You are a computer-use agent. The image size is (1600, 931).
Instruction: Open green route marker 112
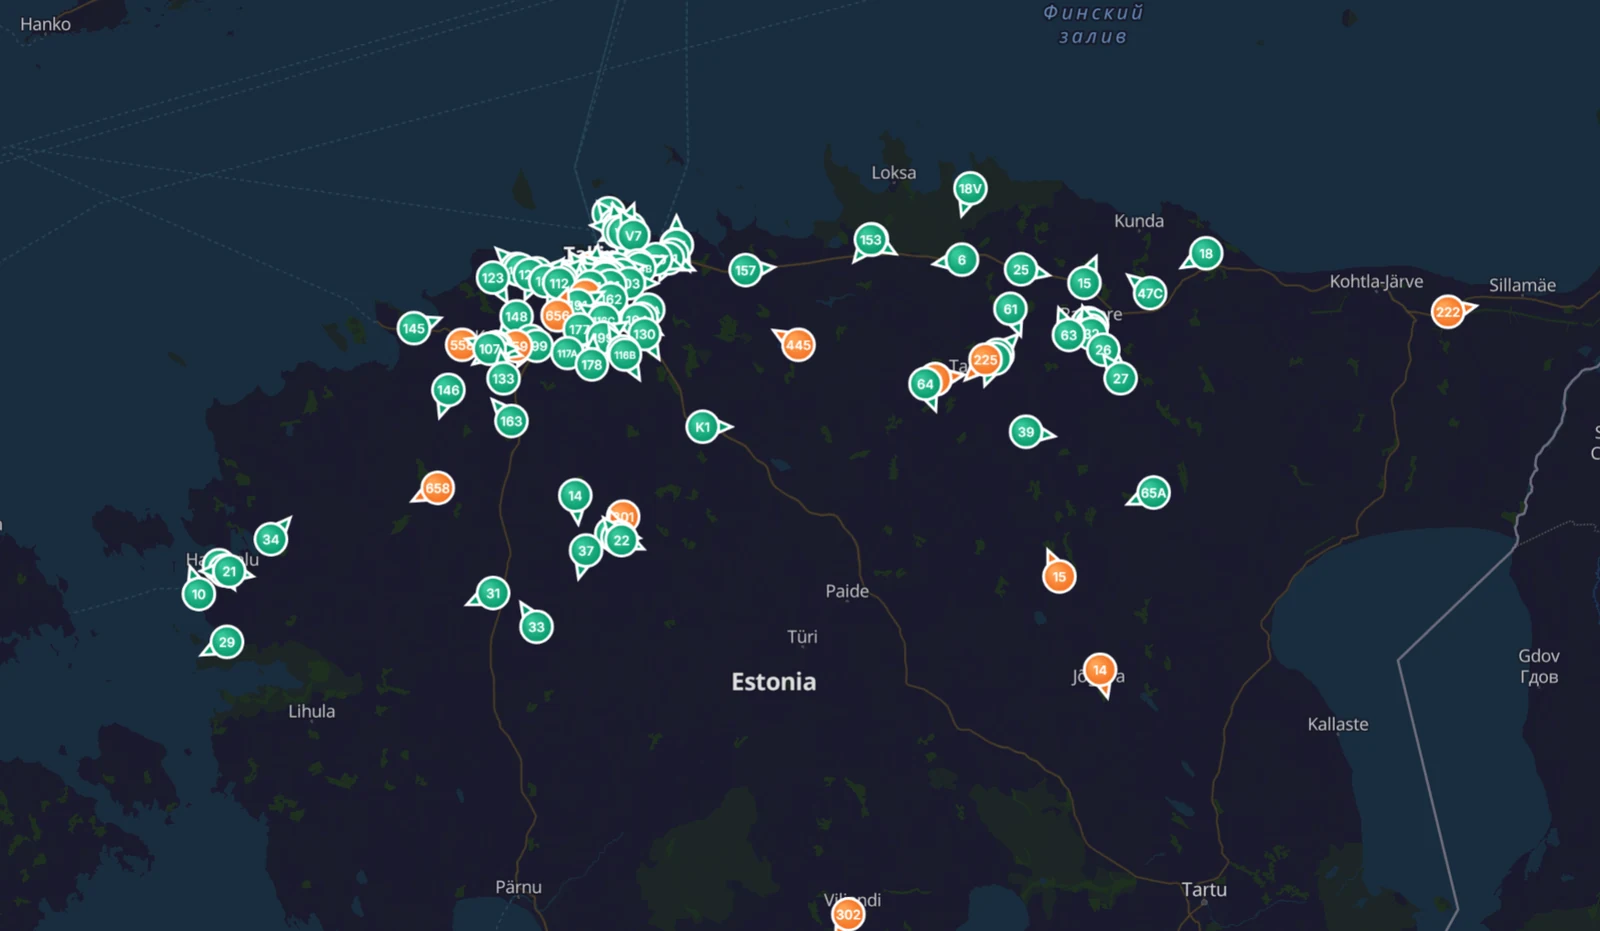coord(559,284)
